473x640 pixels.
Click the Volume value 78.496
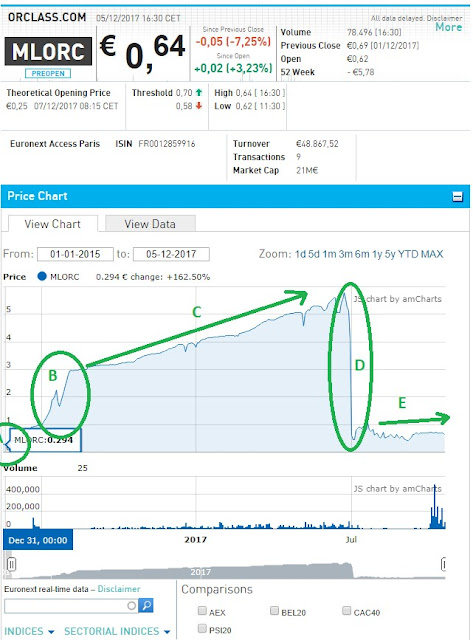tap(359, 32)
